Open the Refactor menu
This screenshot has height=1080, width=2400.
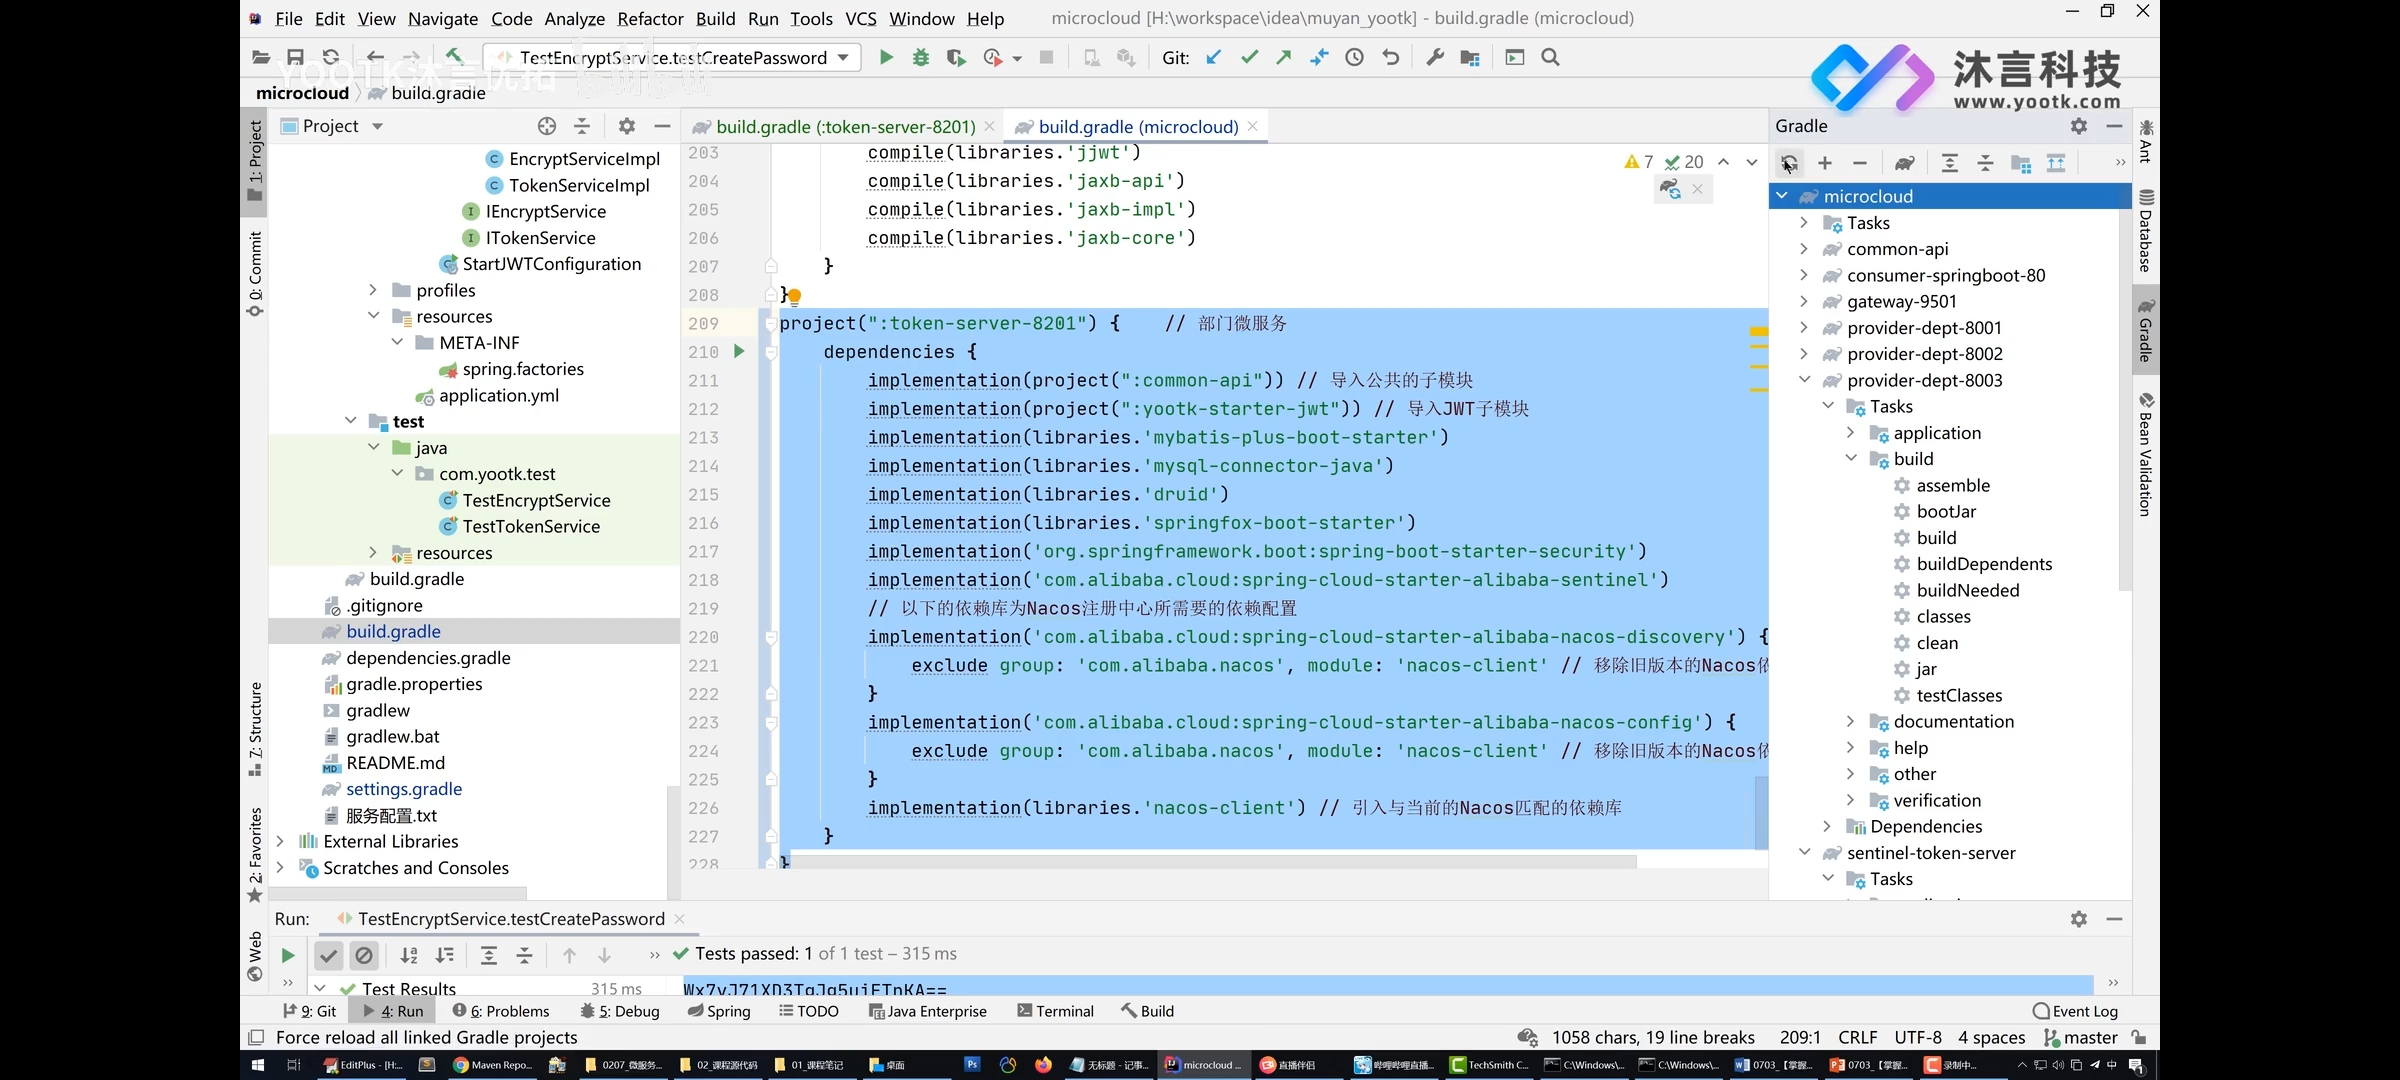click(650, 18)
